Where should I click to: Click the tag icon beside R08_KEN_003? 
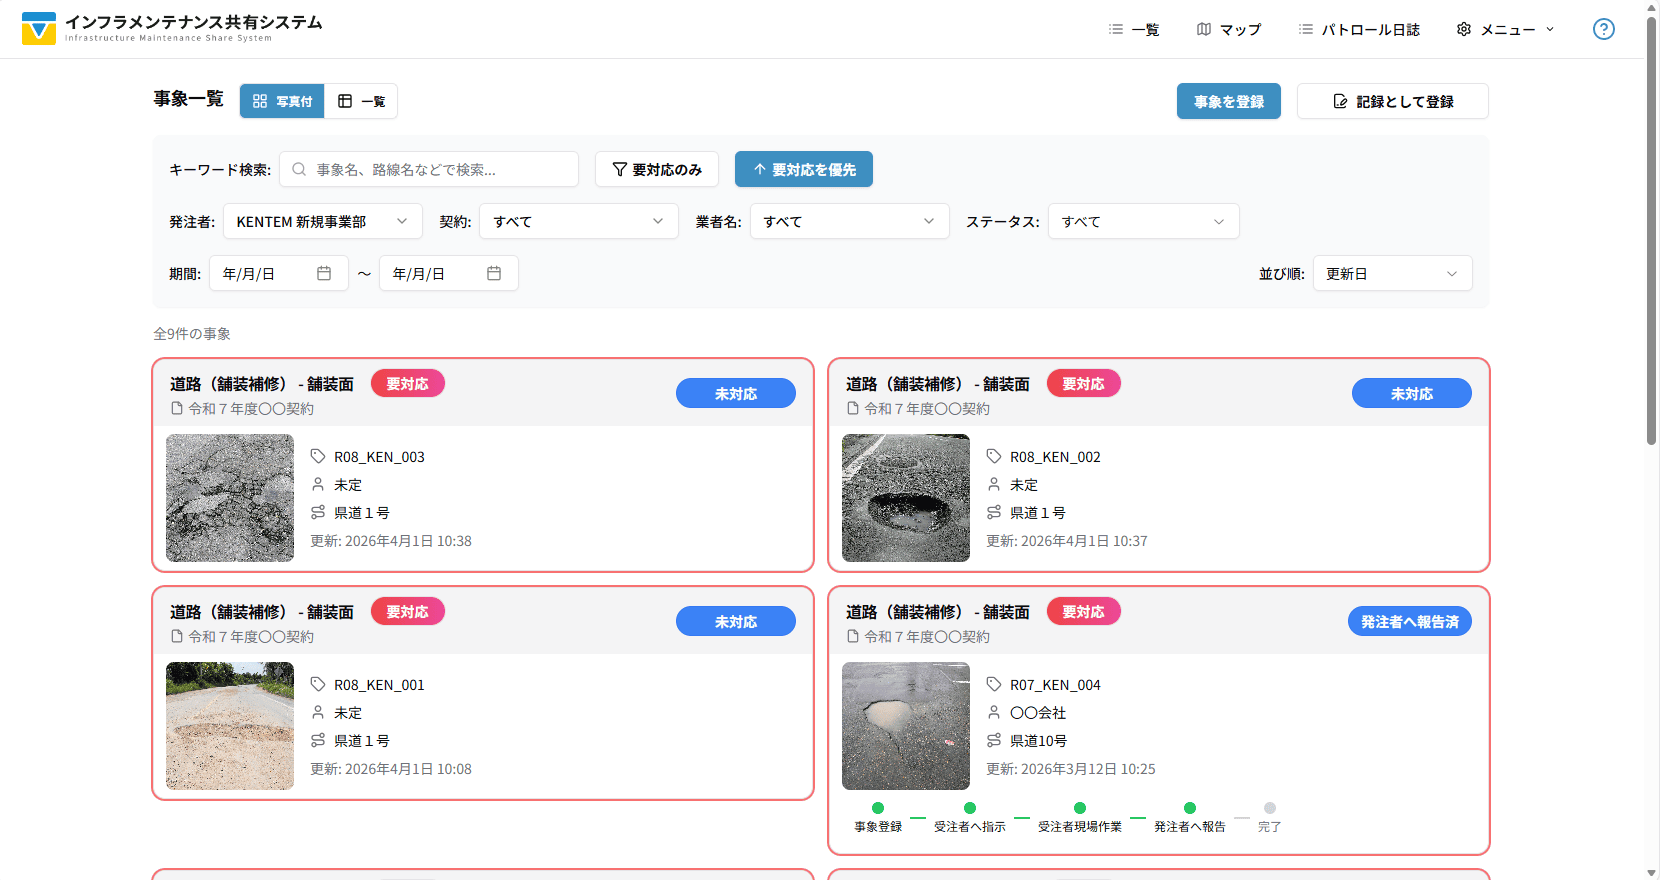click(x=318, y=456)
